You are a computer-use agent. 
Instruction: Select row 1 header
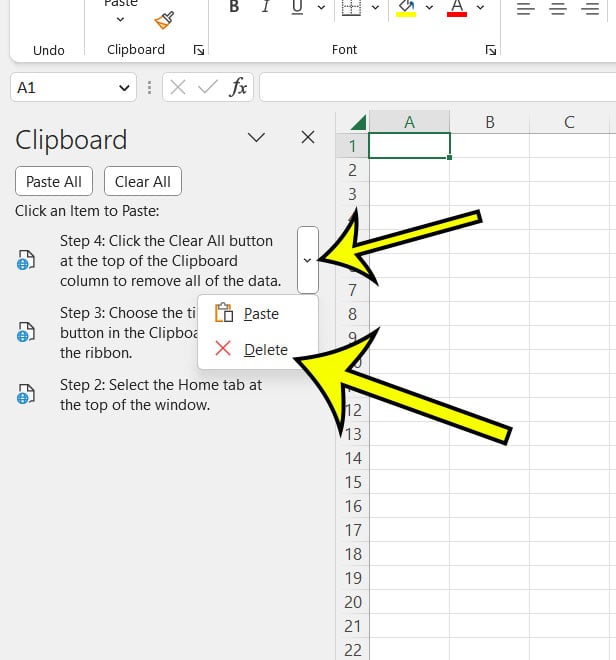coord(352,146)
